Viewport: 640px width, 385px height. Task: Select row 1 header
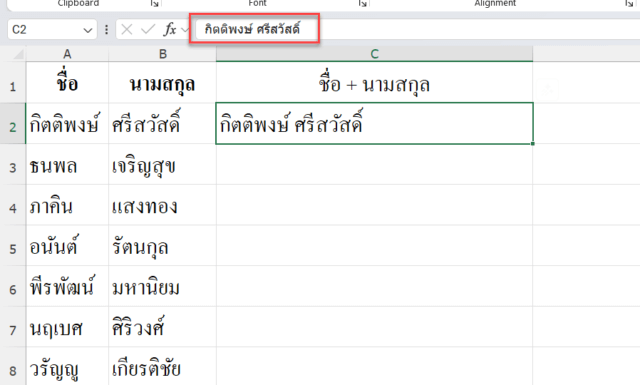pos(13,82)
